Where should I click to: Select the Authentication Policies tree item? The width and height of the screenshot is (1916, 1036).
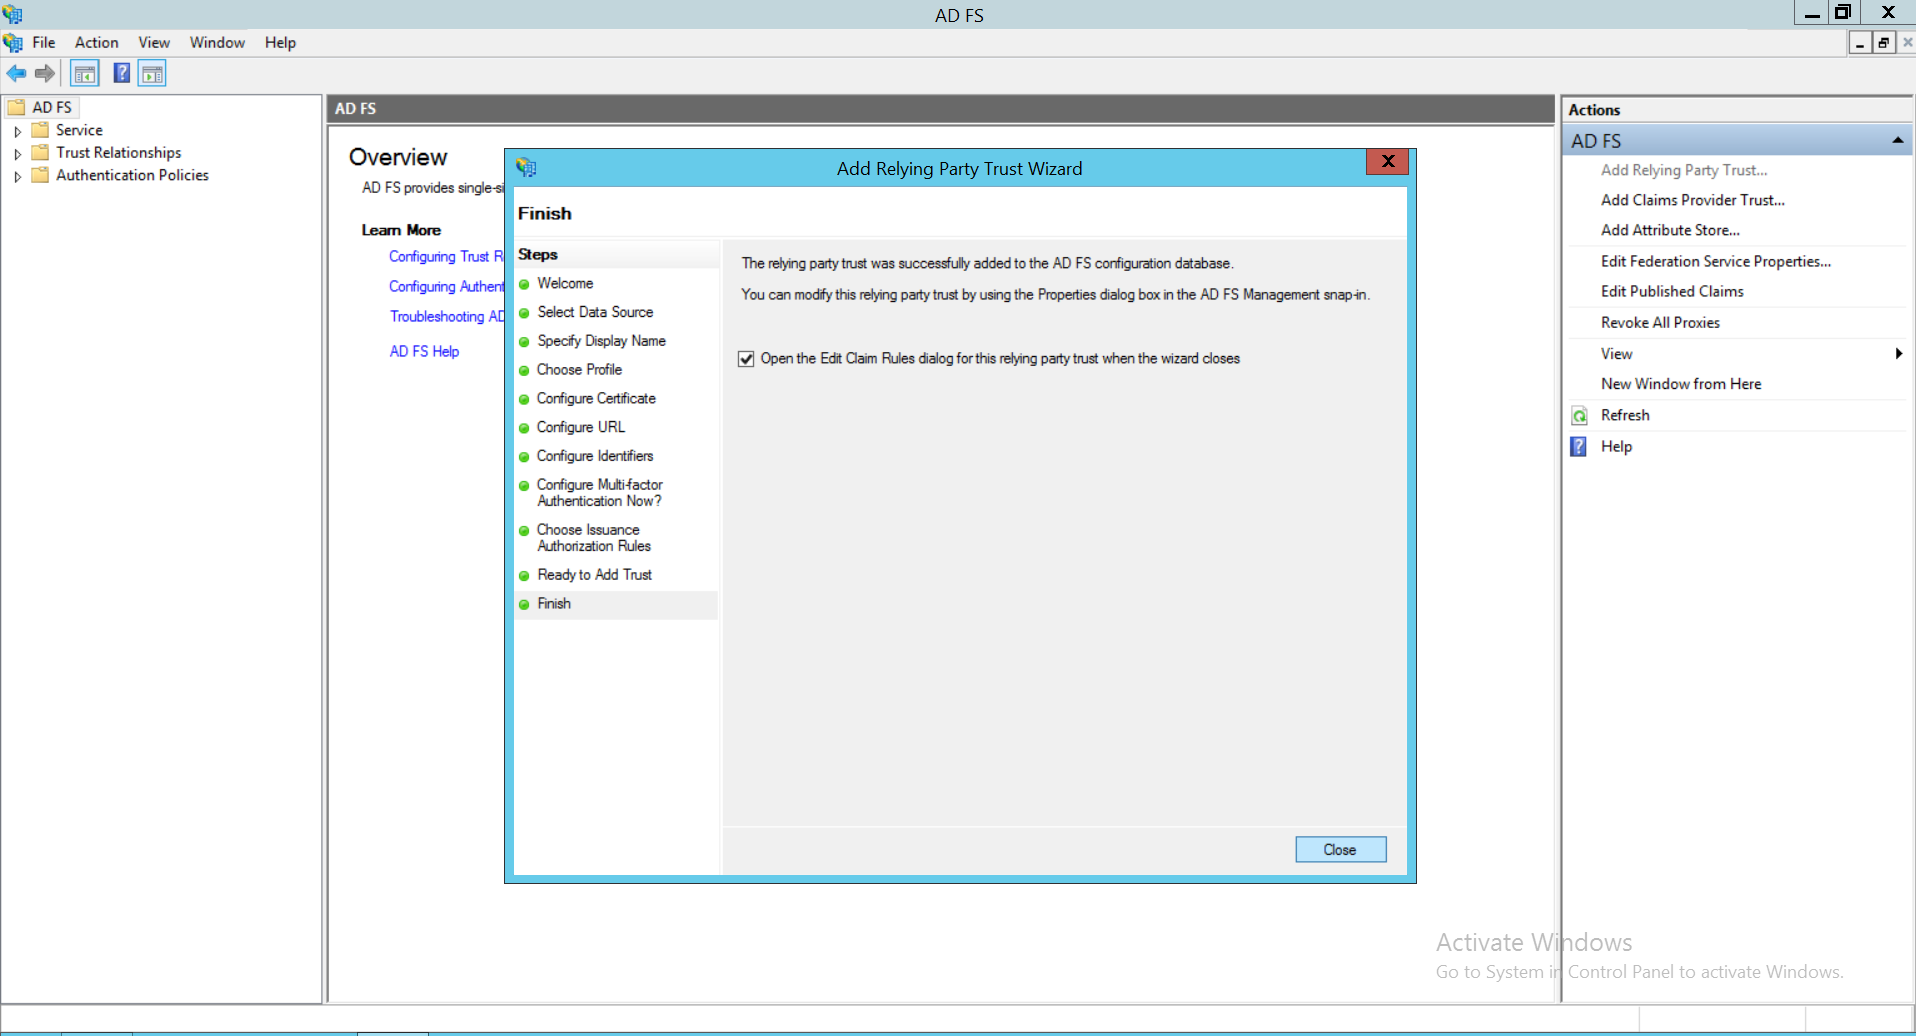(134, 175)
